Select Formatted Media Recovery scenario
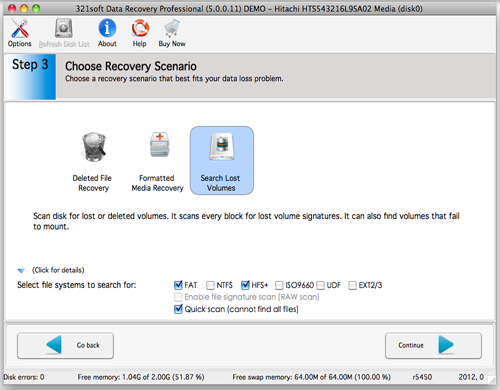 click(x=158, y=161)
